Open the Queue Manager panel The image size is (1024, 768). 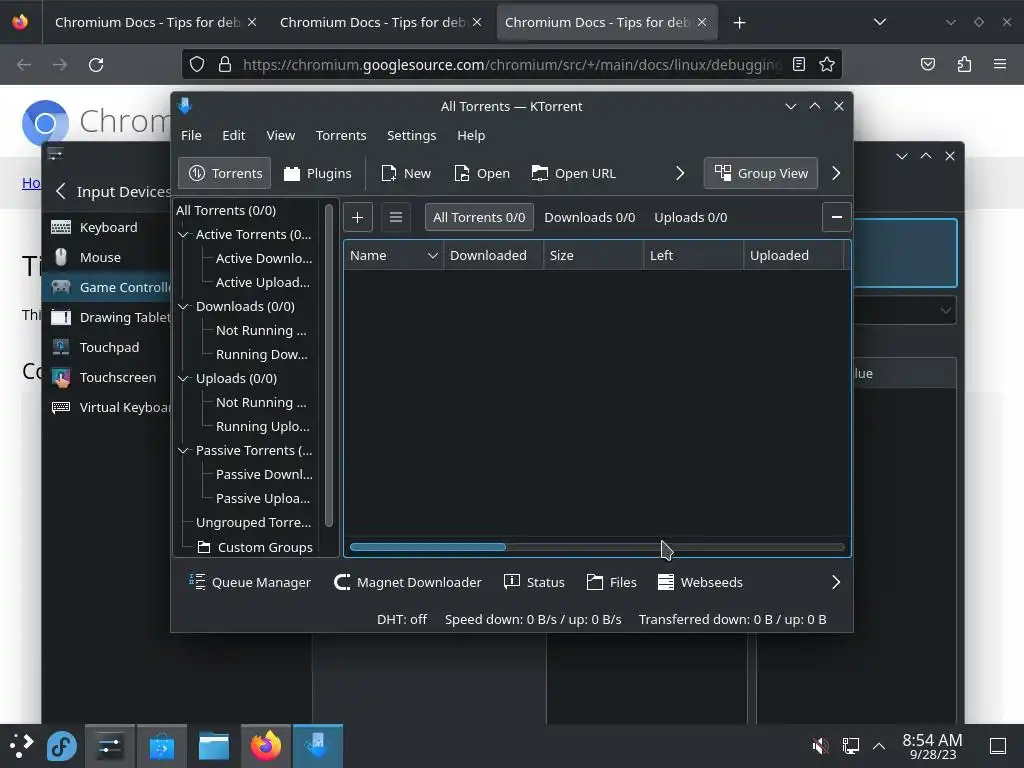(249, 583)
